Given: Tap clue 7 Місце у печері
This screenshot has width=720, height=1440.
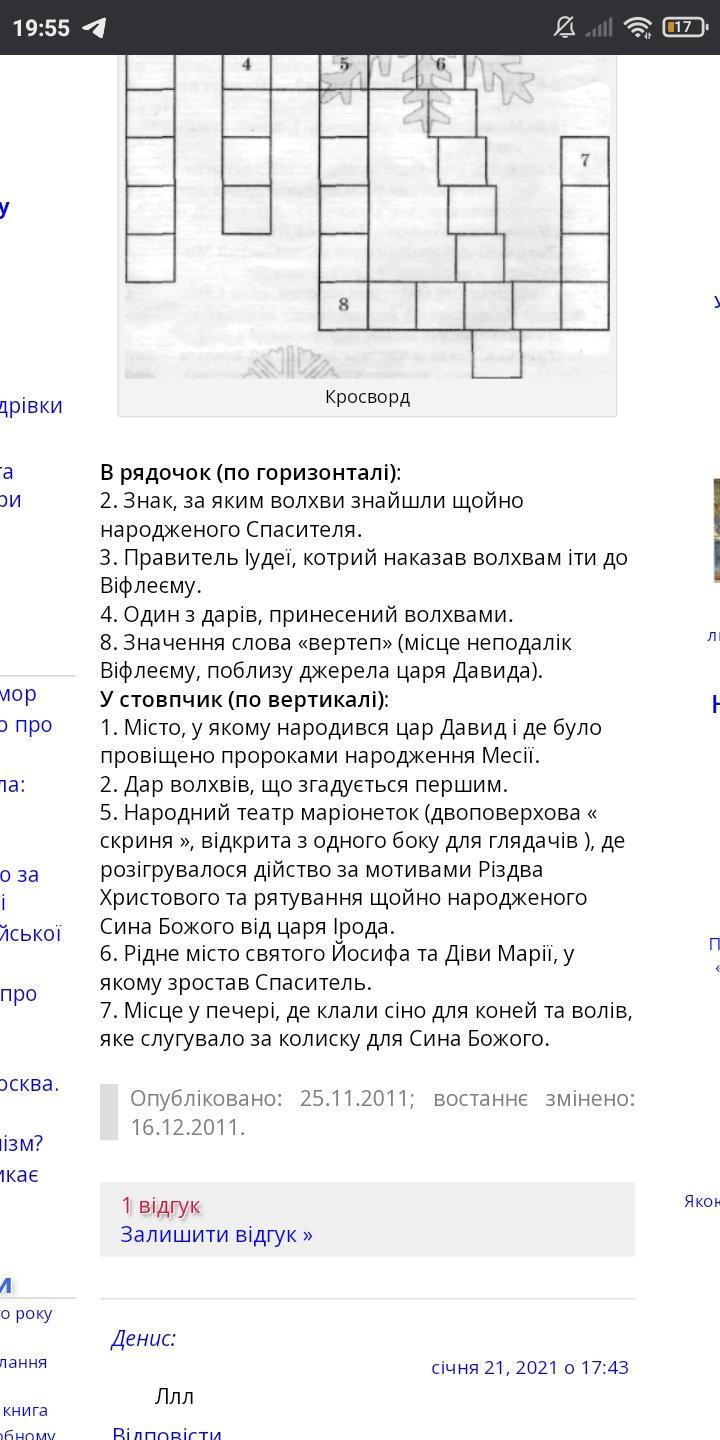Looking at the screenshot, I should pyautogui.click(x=366, y=1024).
